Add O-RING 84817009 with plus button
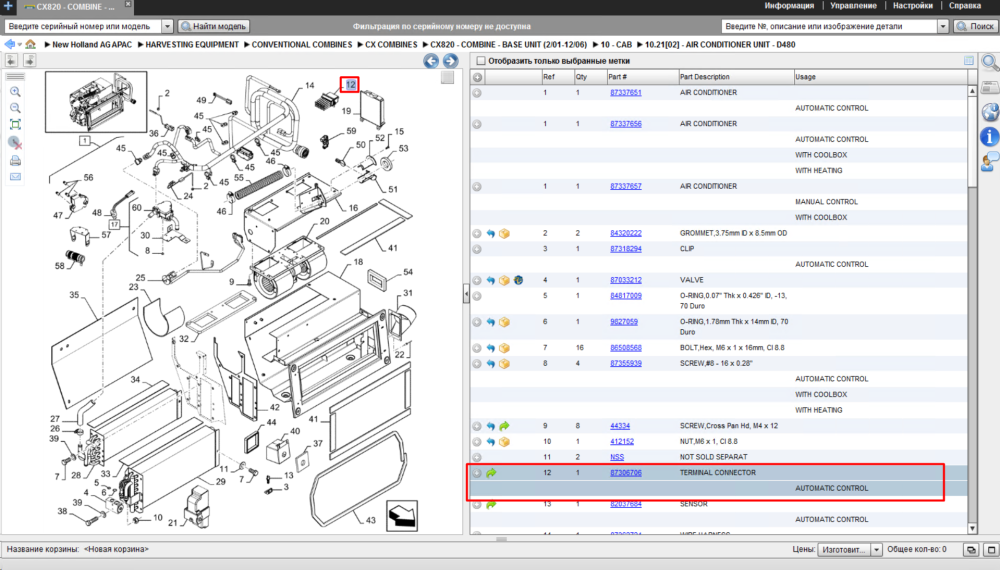Image resolution: width=1000 pixels, height=570 pixels. tap(477, 296)
